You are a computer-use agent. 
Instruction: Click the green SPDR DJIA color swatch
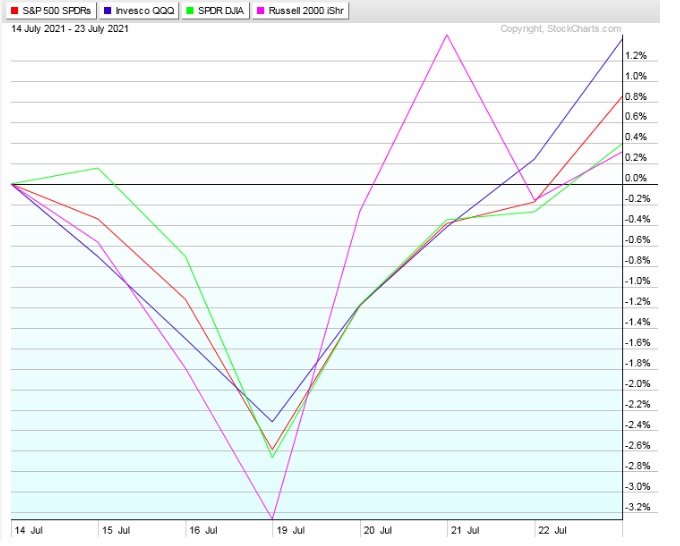(x=190, y=10)
